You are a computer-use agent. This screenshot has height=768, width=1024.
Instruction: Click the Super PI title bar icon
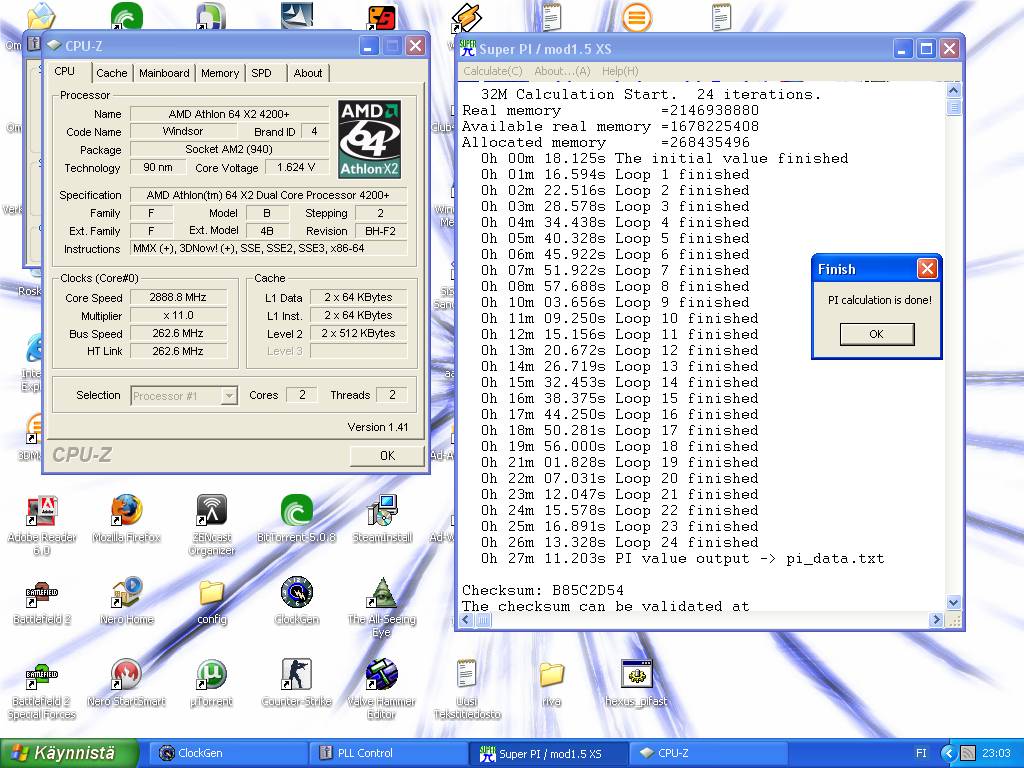(x=468, y=49)
